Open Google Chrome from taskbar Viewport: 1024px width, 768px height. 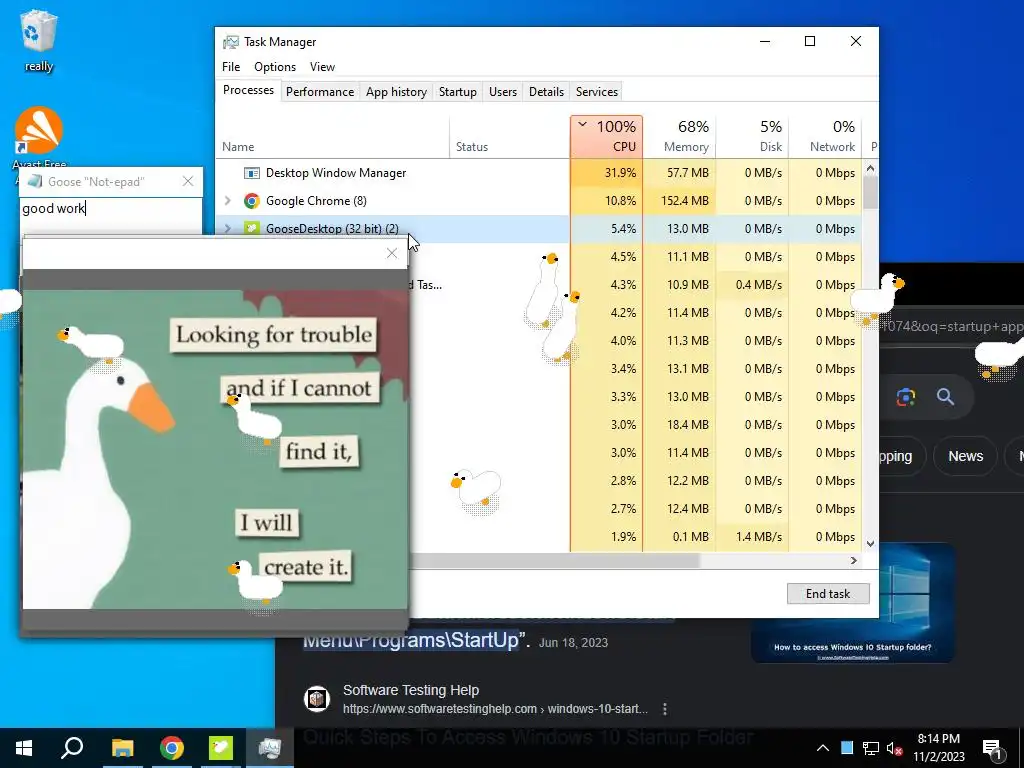171,748
